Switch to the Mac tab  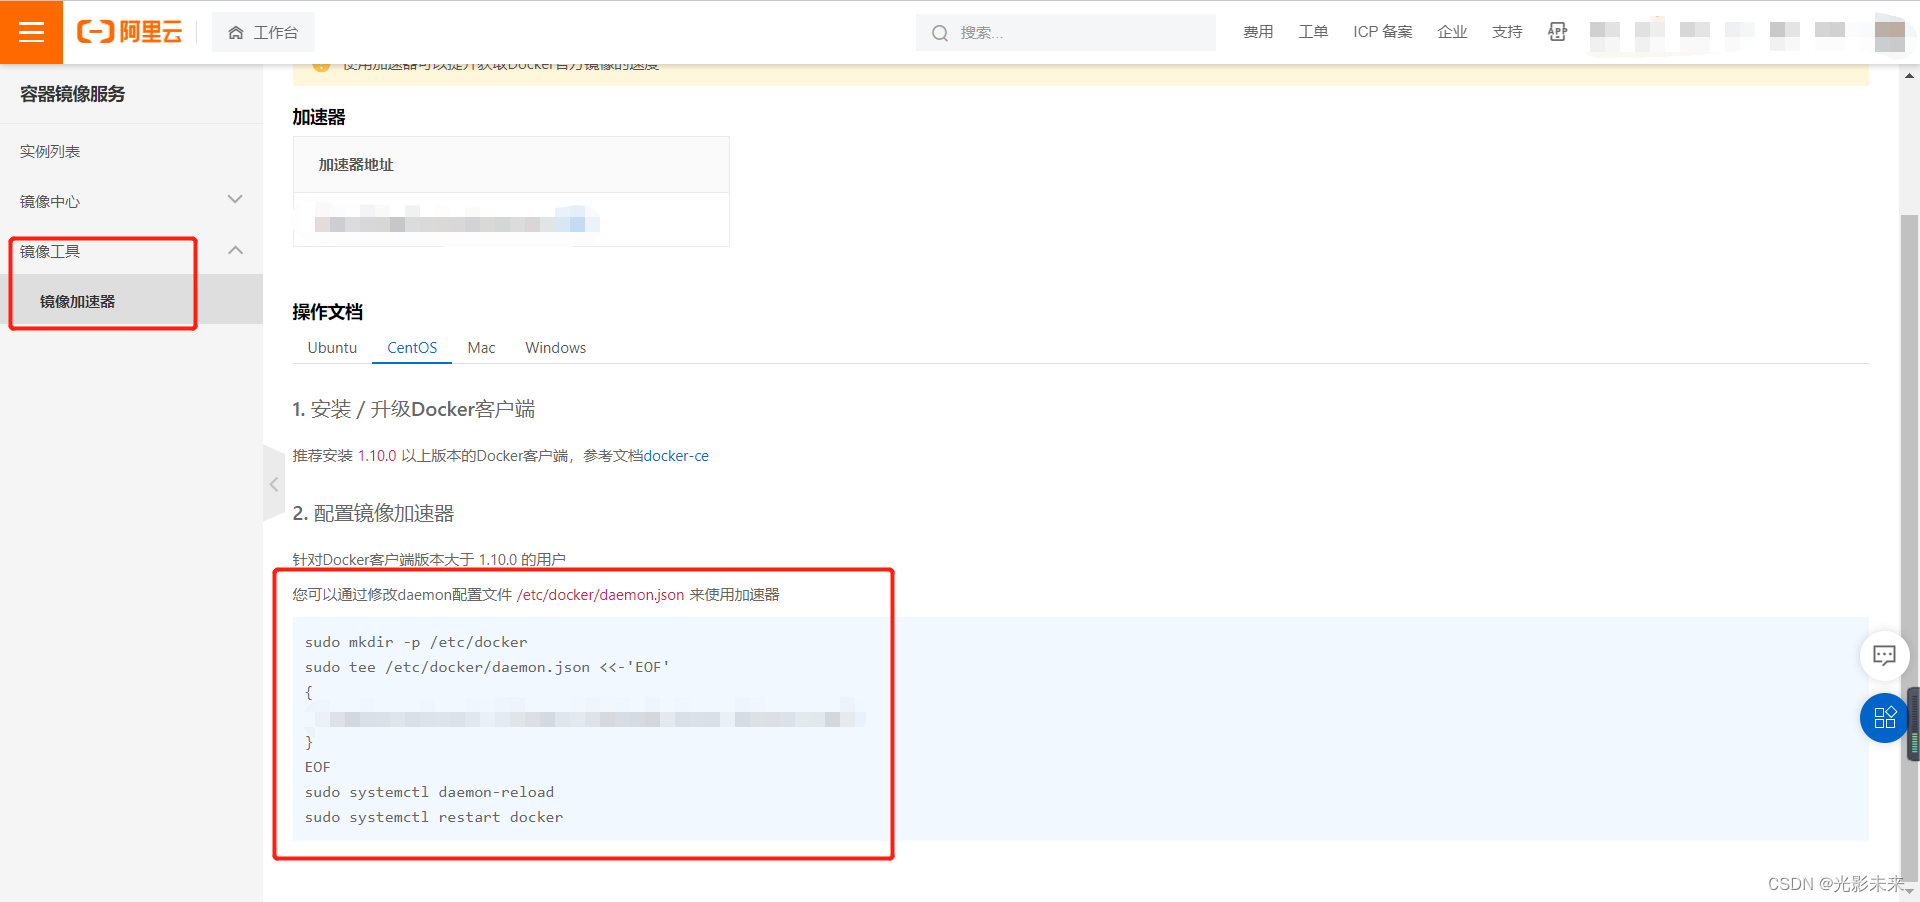pos(481,347)
